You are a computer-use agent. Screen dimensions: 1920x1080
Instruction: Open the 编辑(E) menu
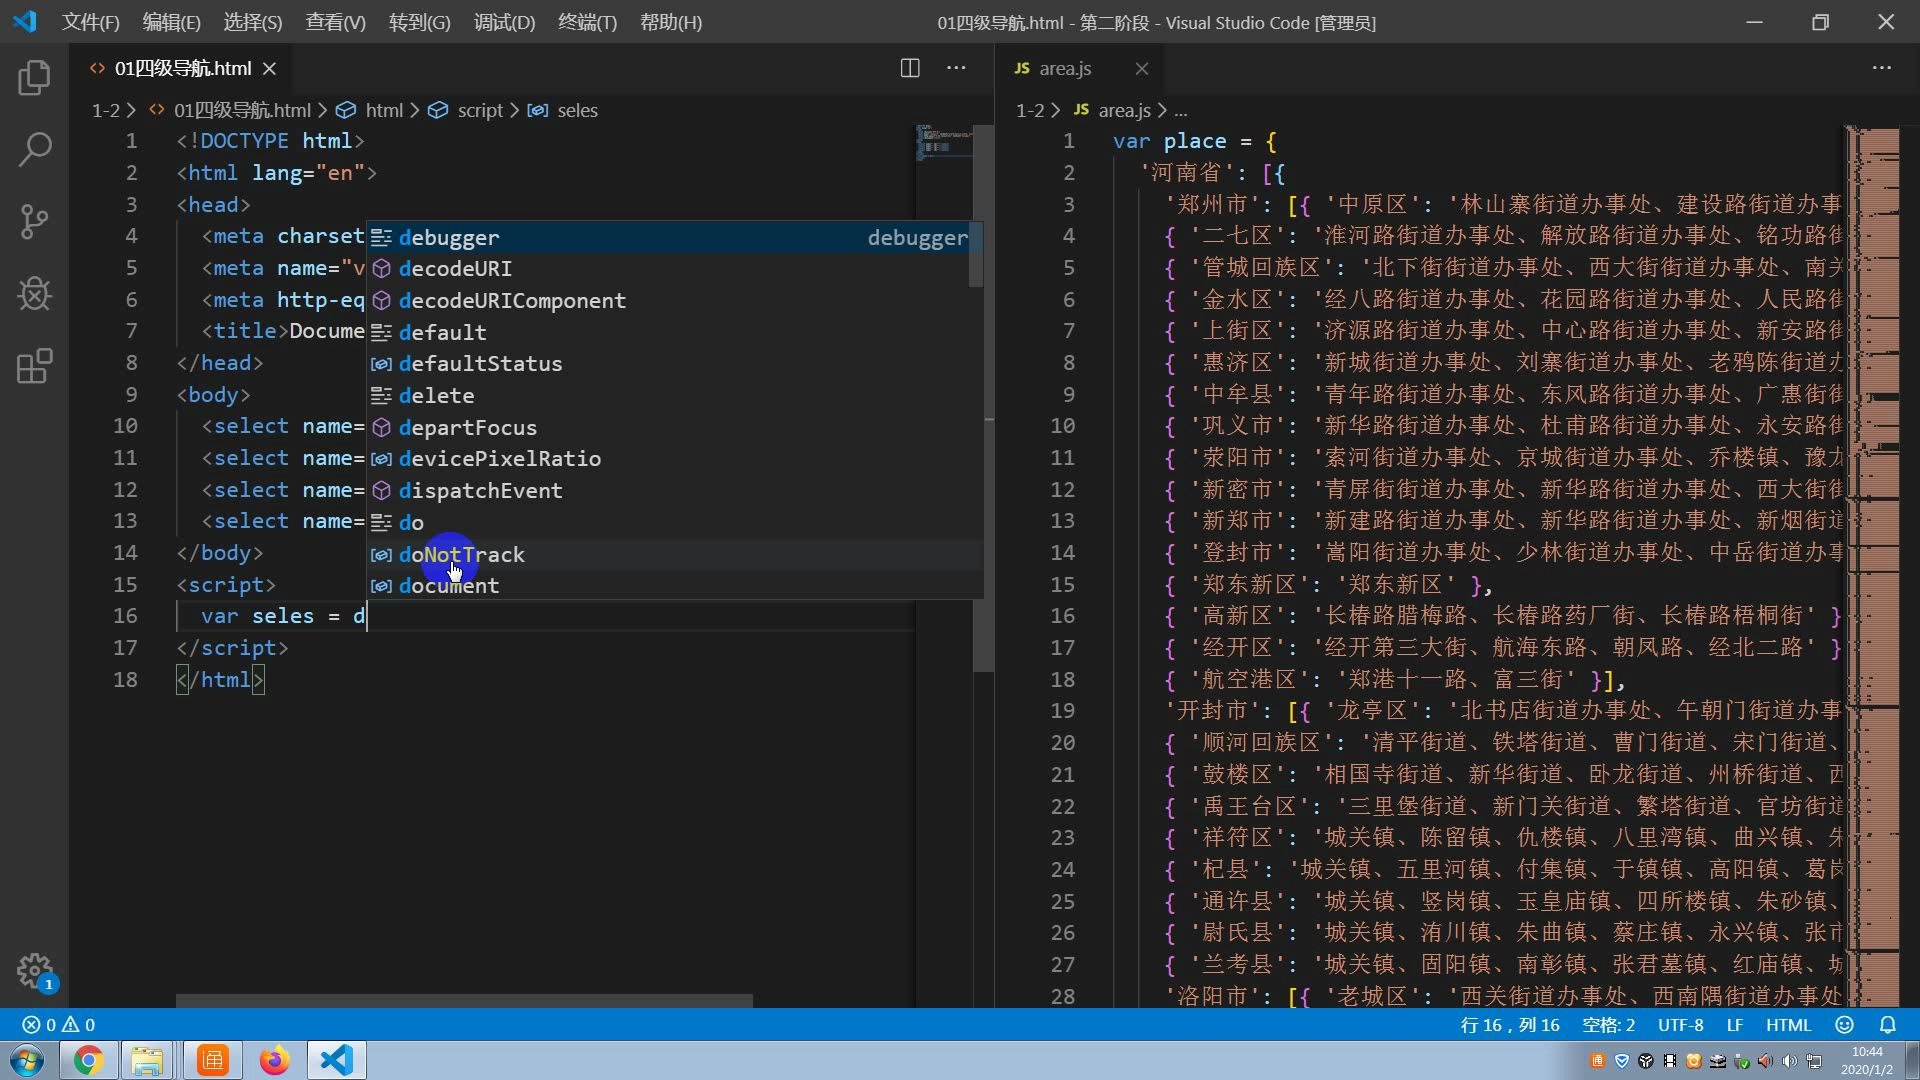(171, 22)
